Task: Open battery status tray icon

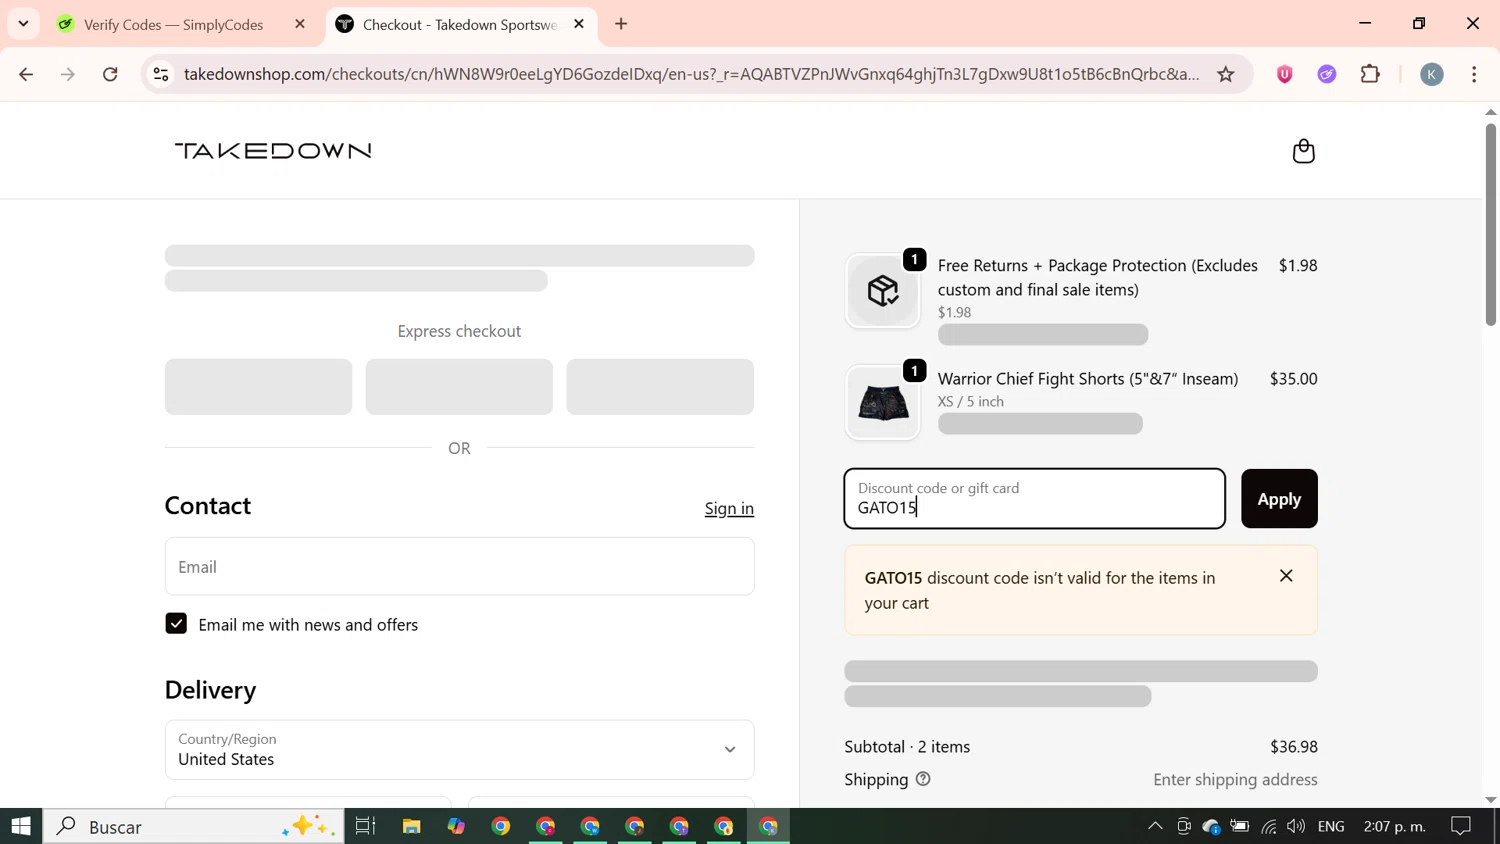Action: pyautogui.click(x=1240, y=826)
